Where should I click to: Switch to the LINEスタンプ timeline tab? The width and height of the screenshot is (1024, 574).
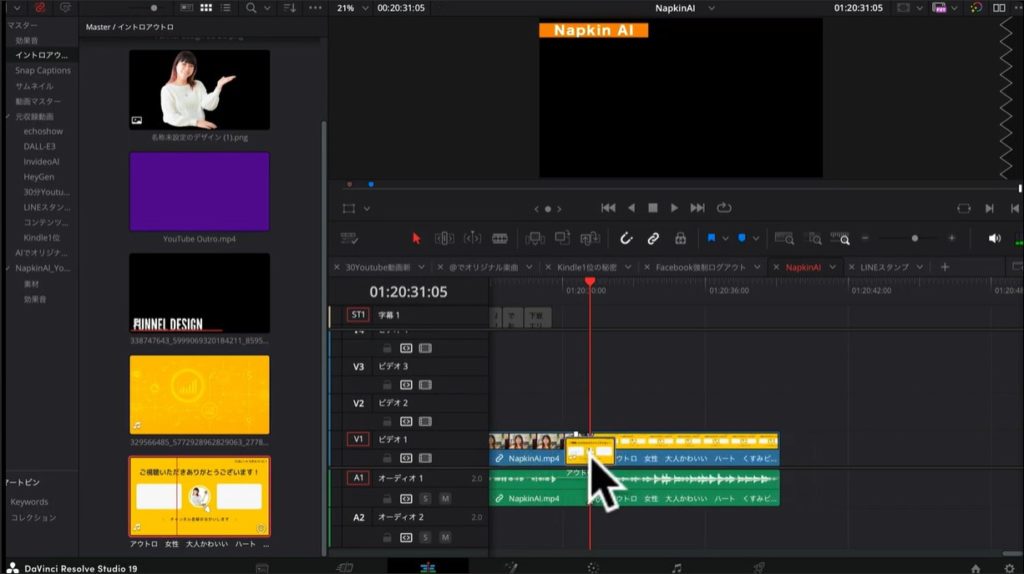click(884, 267)
